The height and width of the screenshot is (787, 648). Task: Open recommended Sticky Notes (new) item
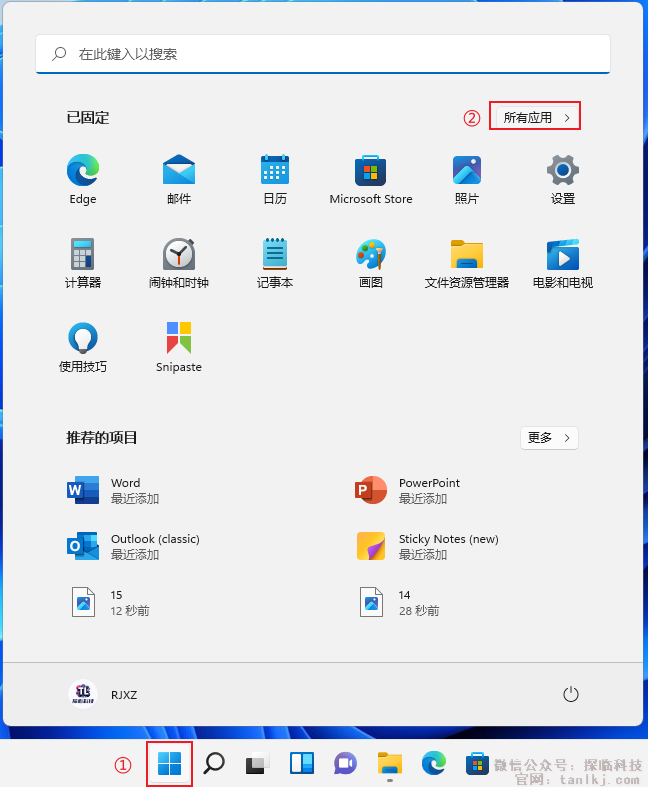tap(427, 546)
